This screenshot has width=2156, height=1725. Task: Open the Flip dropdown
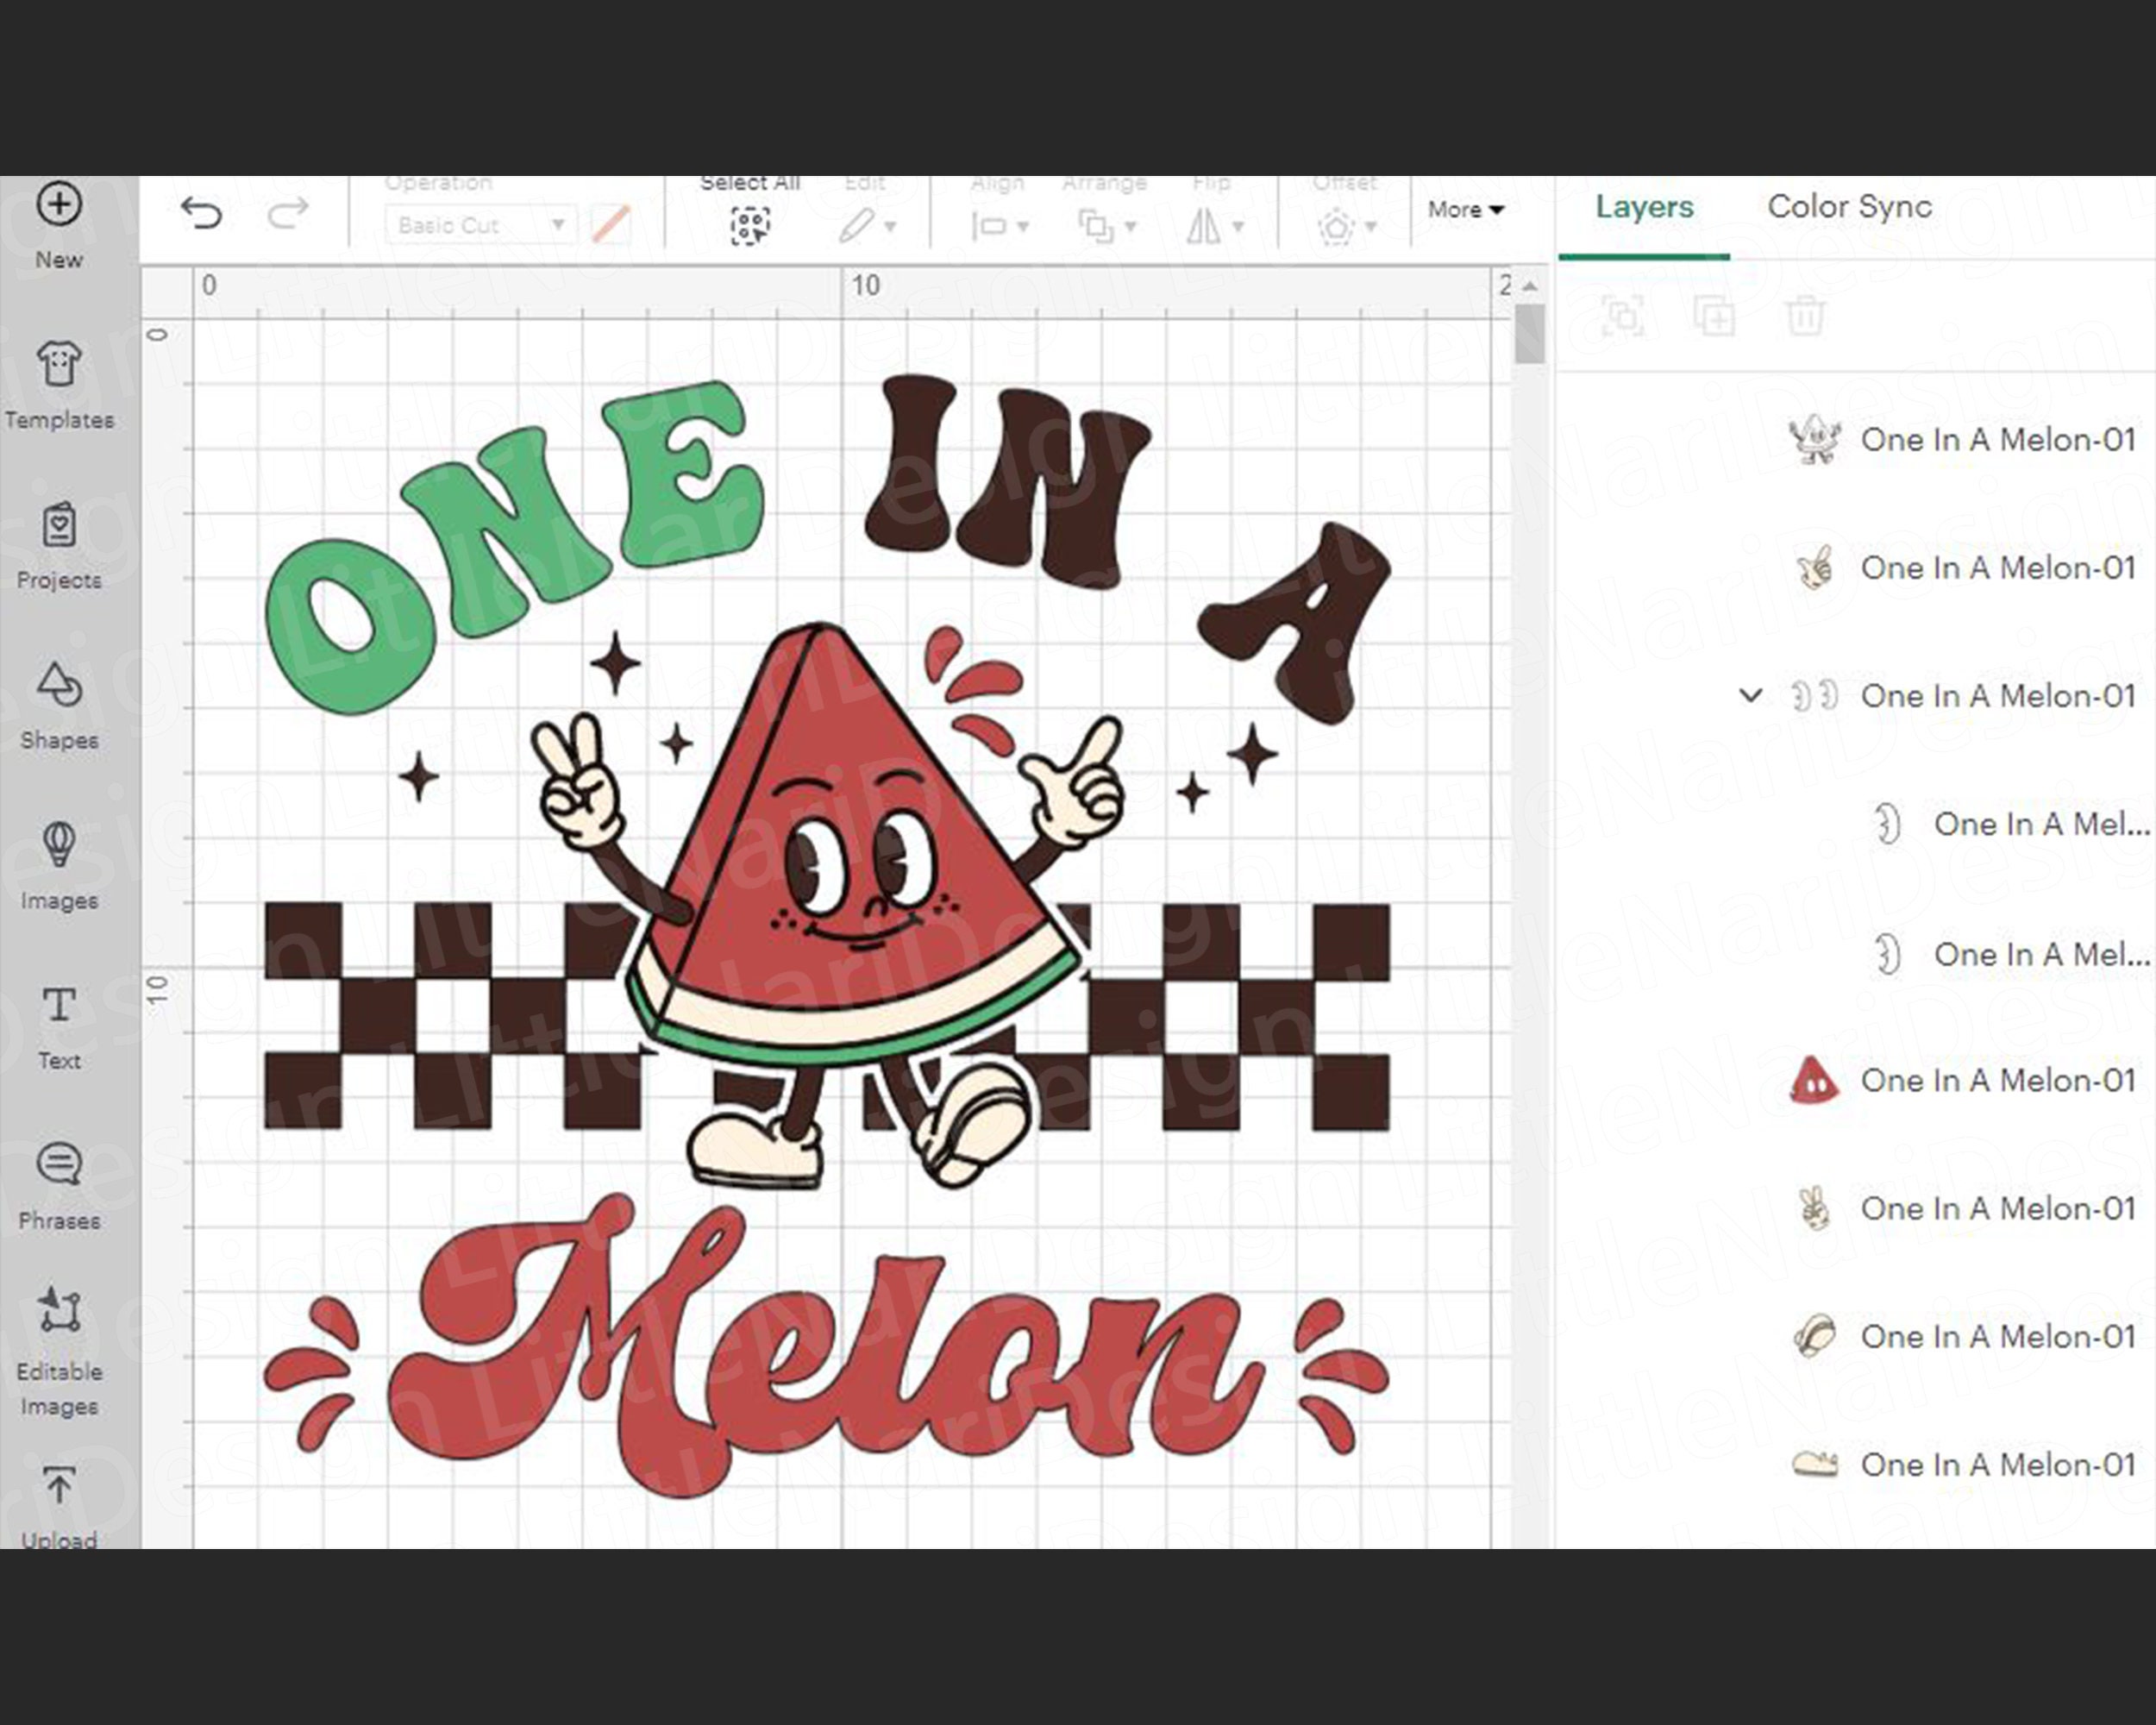click(1214, 226)
